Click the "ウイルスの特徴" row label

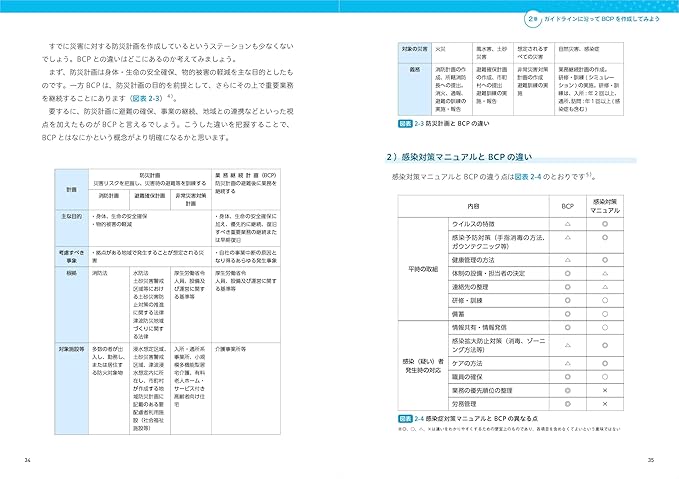473,224
